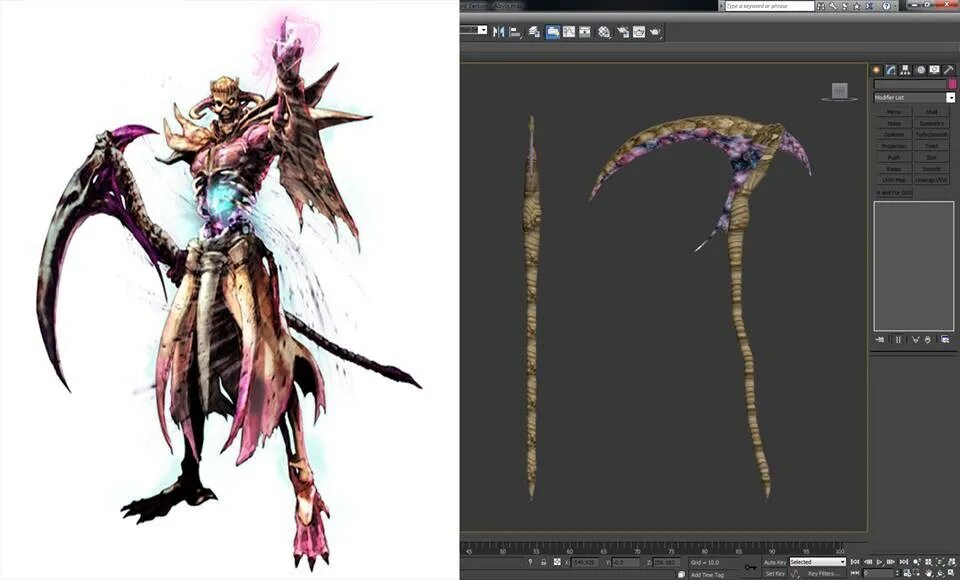Screen dimensions: 960x580
Task: Click the UVW Map modifier button
Action: (894, 180)
